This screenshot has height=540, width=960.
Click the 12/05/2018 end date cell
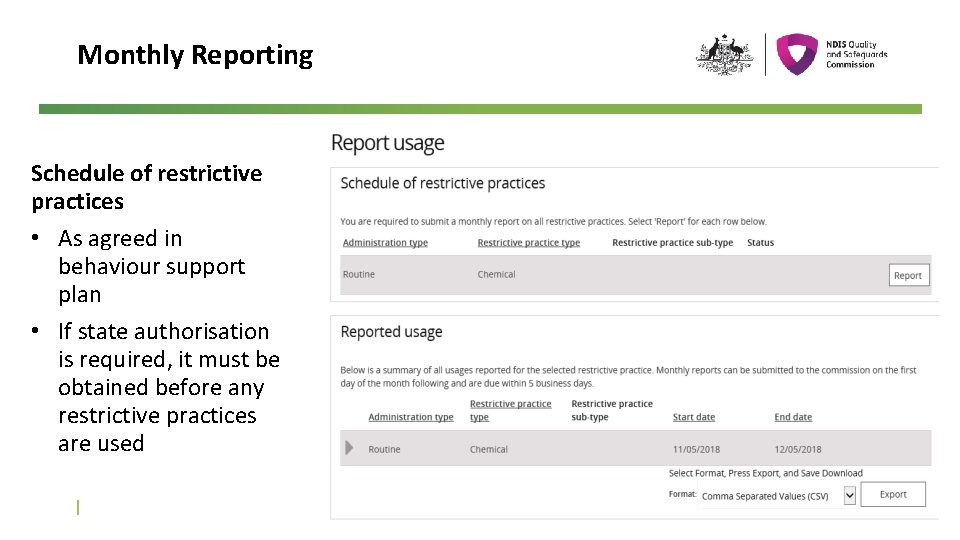tap(798, 449)
